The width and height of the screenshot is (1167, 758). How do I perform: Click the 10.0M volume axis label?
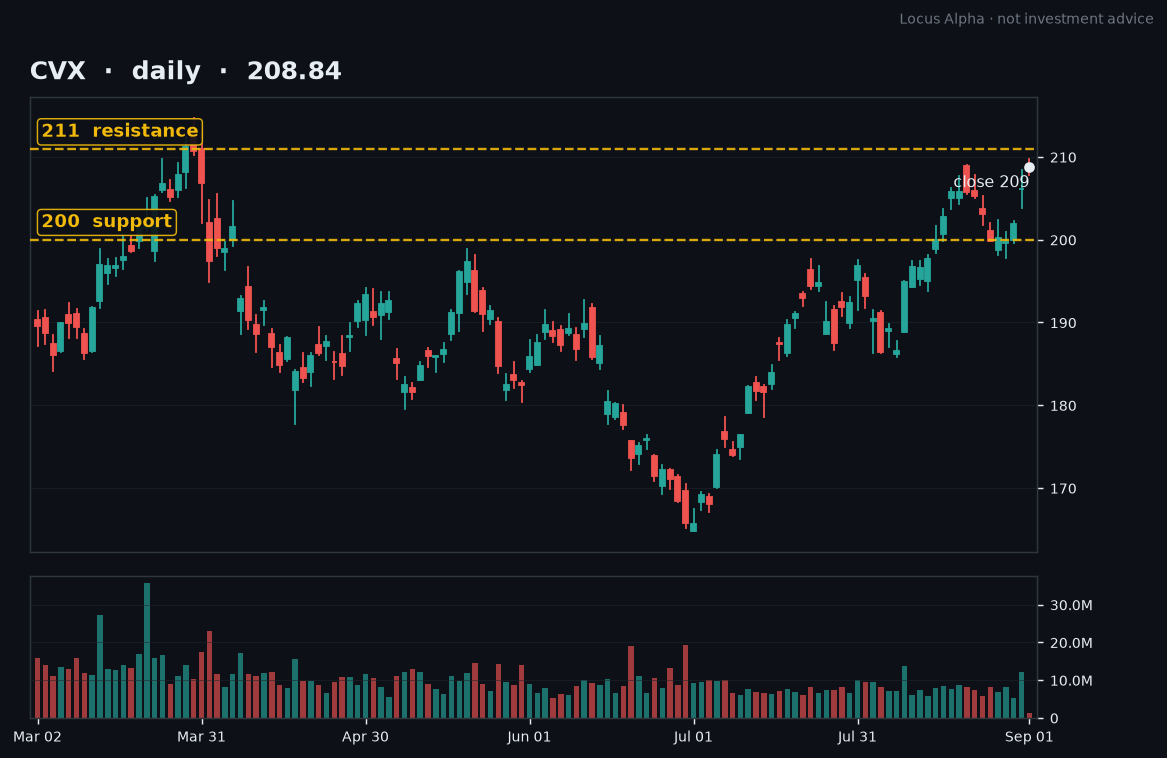click(1071, 681)
